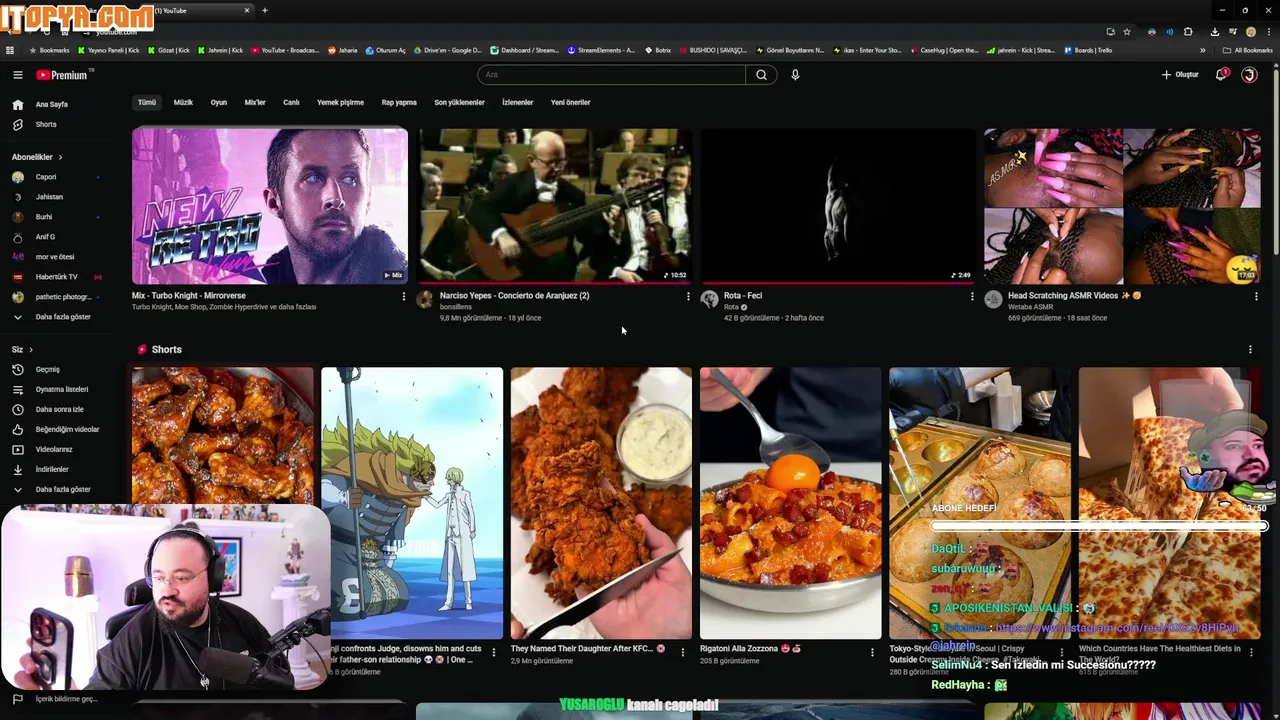Image resolution: width=1280 pixels, height=720 pixels.
Task: Open Narciso Yepes Concierto de Aranjuez thumbnail
Action: pyautogui.click(x=554, y=205)
